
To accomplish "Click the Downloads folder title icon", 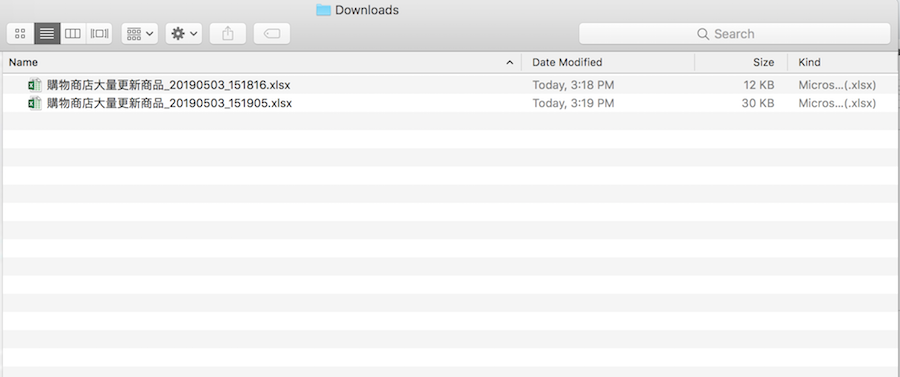I will 323,10.
